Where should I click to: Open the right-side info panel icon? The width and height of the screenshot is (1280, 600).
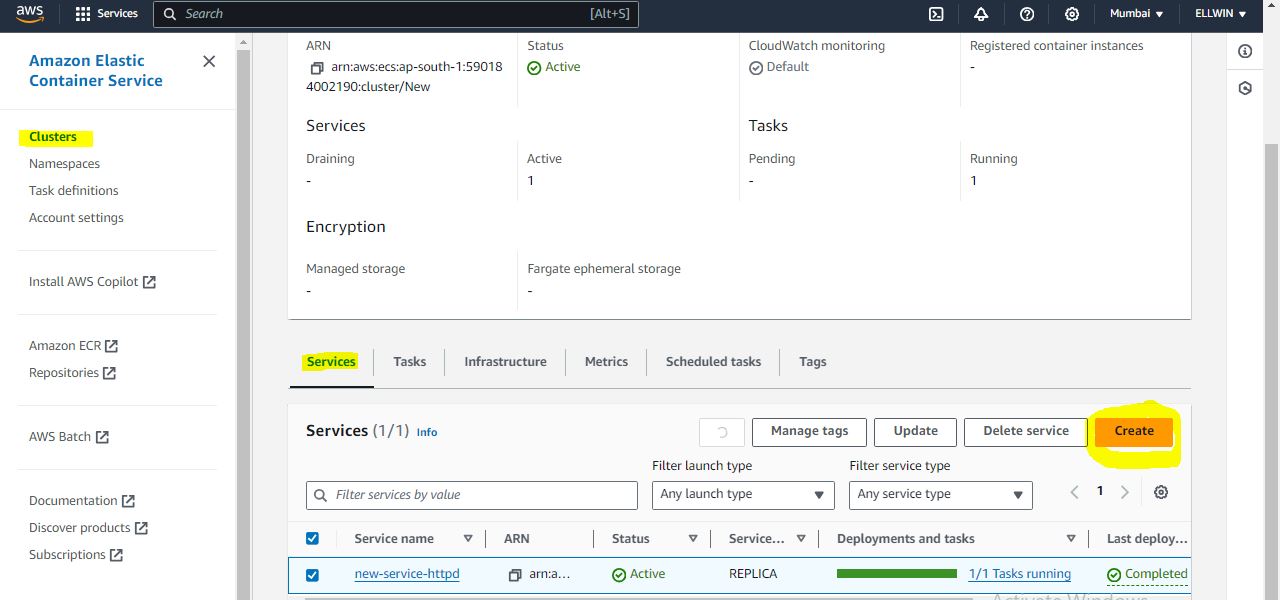click(x=1245, y=51)
